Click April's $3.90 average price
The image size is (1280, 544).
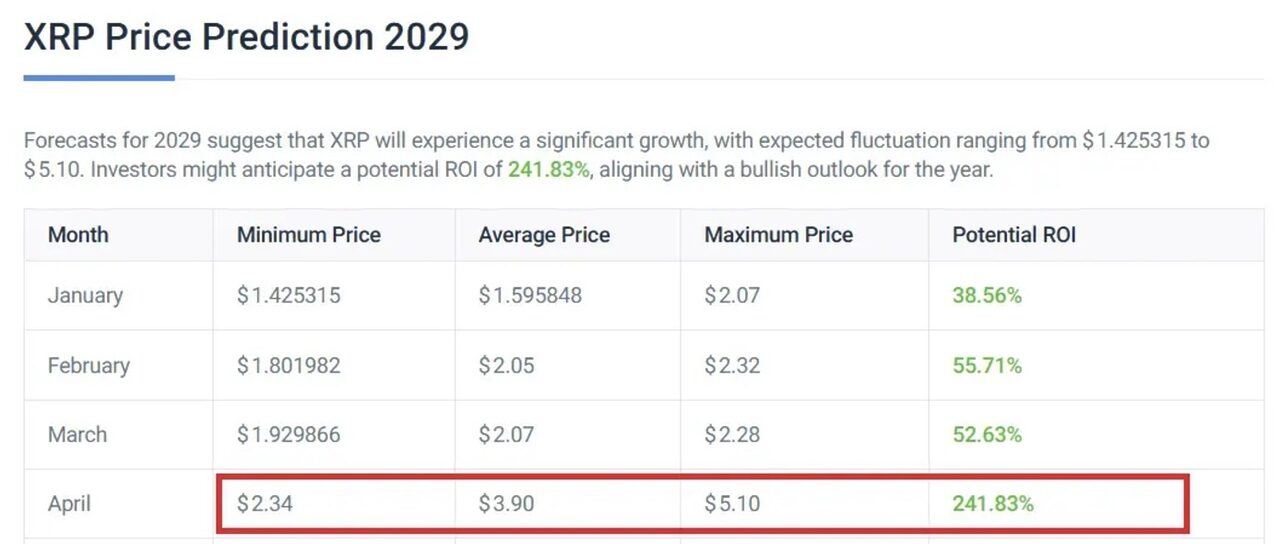tap(506, 504)
